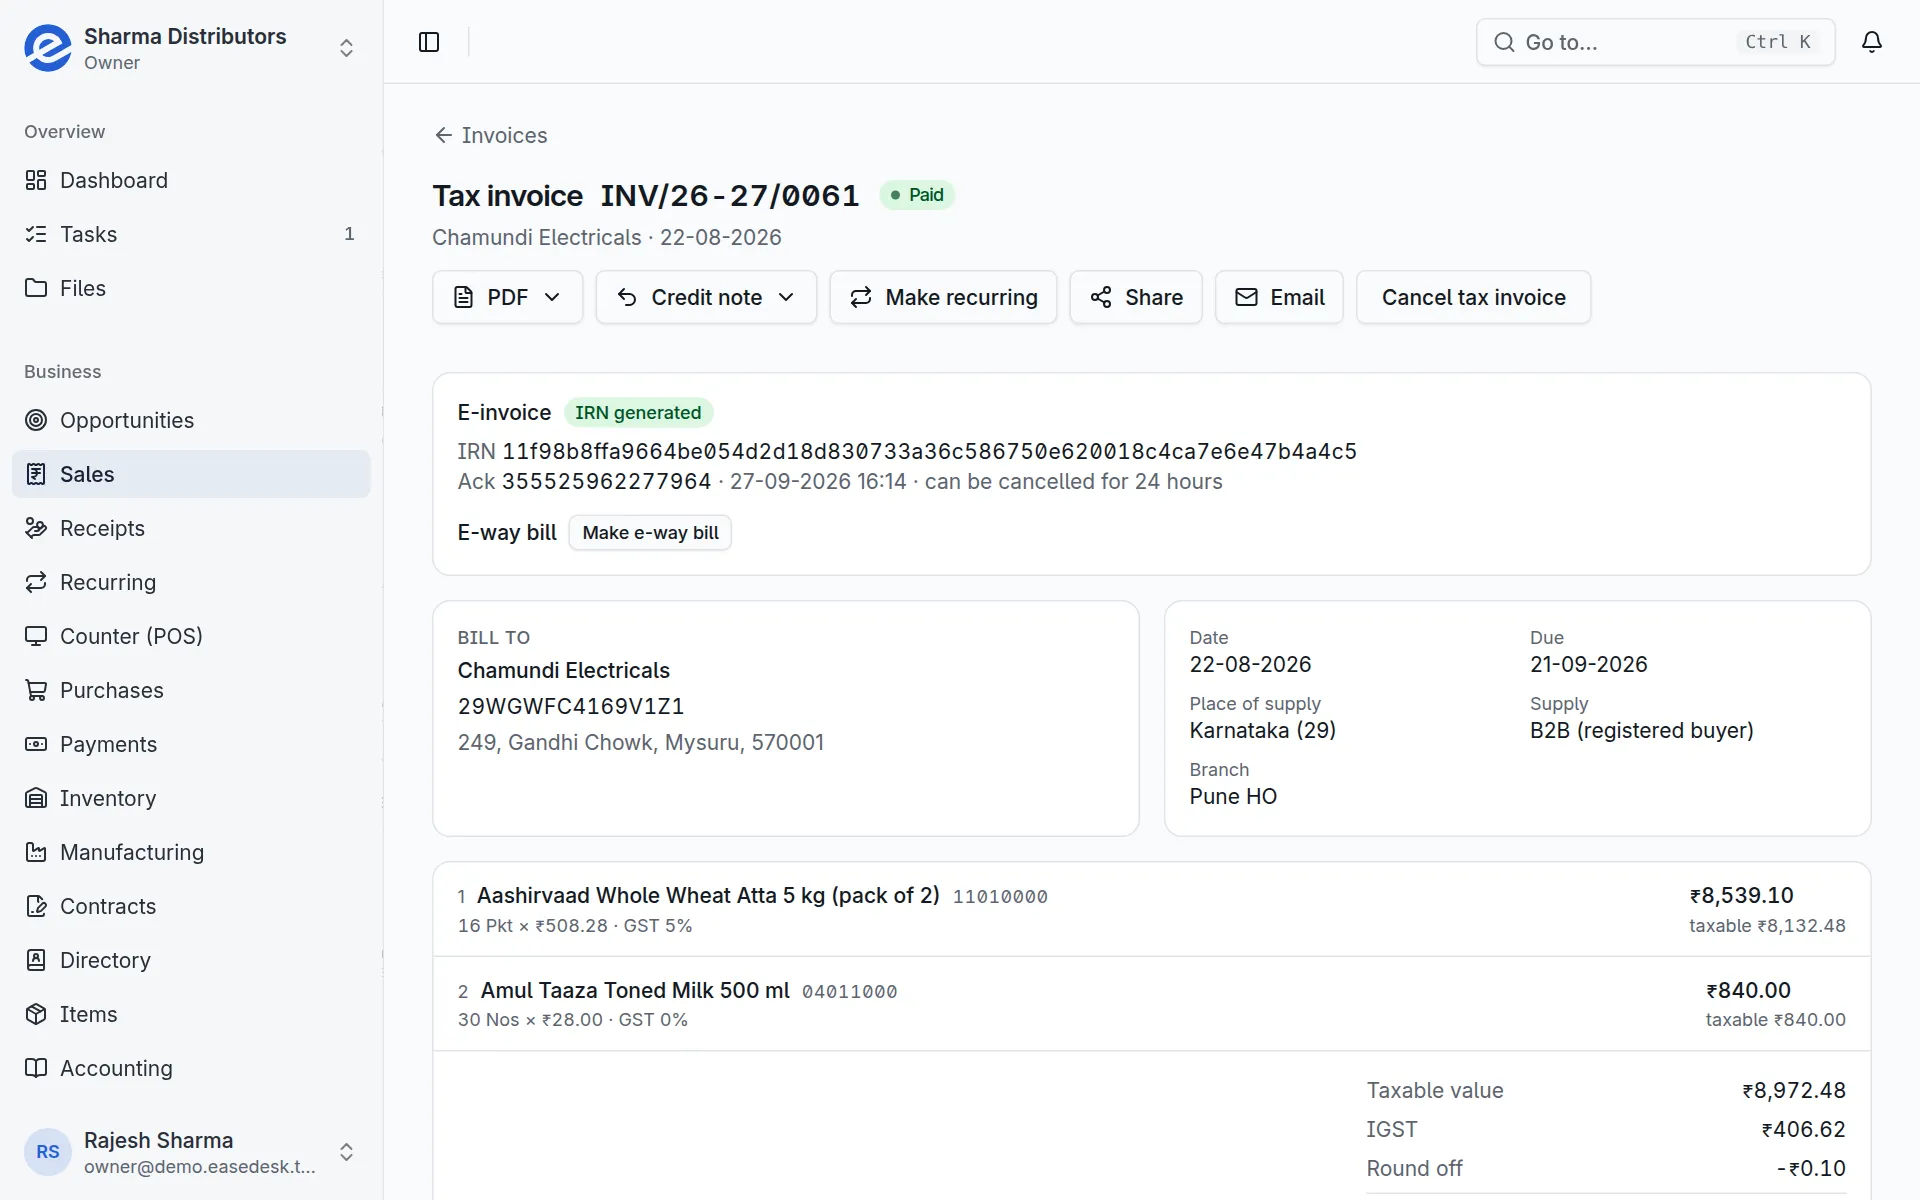Click Karnataka (29) place of supply
1920x1200 pixels.
(1262, 730)
